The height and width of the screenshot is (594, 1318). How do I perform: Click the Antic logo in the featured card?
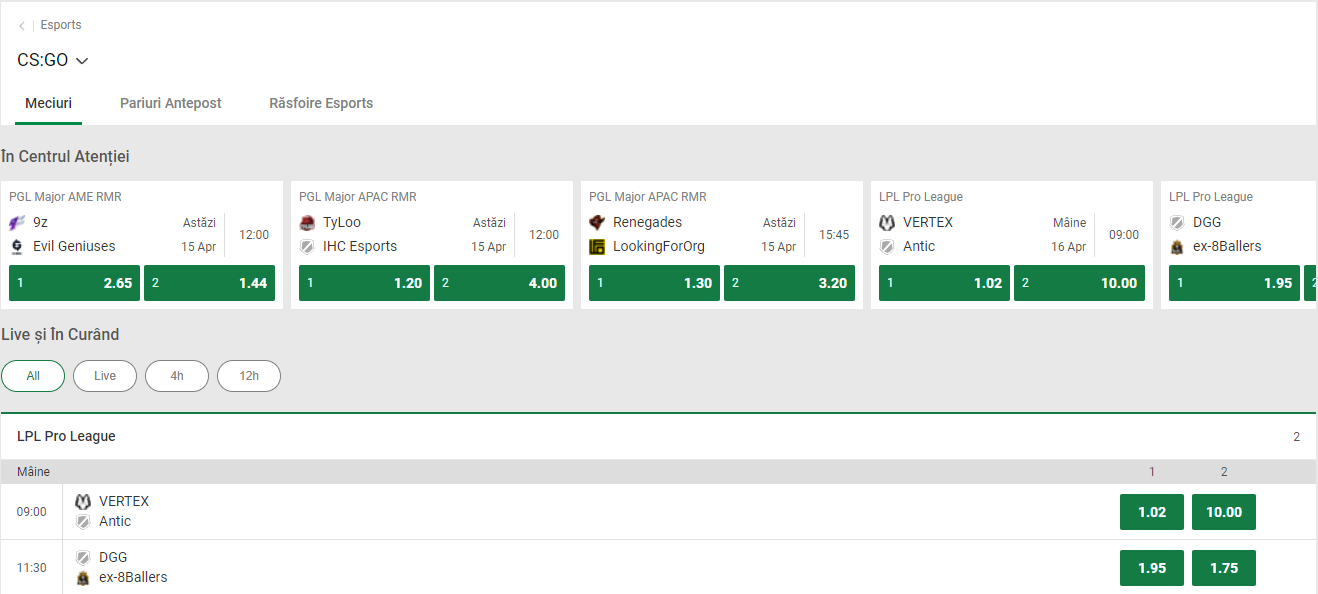(887, 247)
